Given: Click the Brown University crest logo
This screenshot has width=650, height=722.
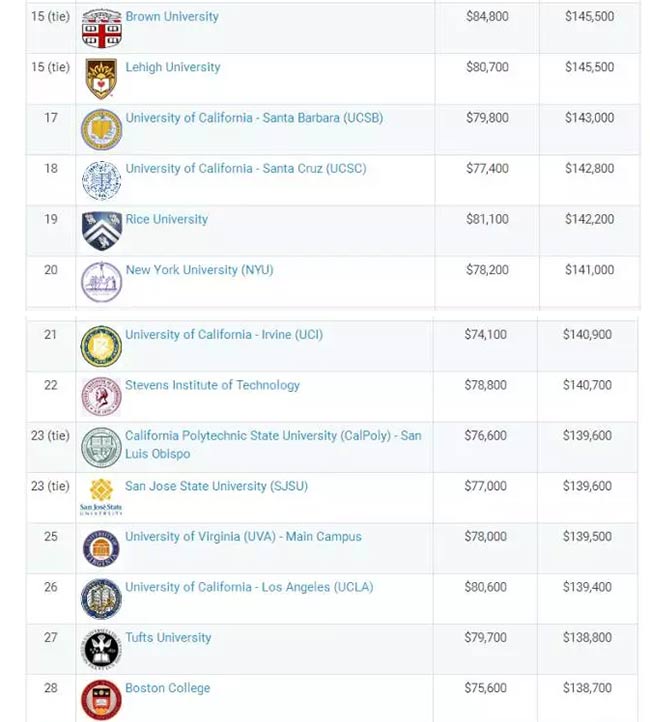Looking at the screenshot, I should [101, 29].
